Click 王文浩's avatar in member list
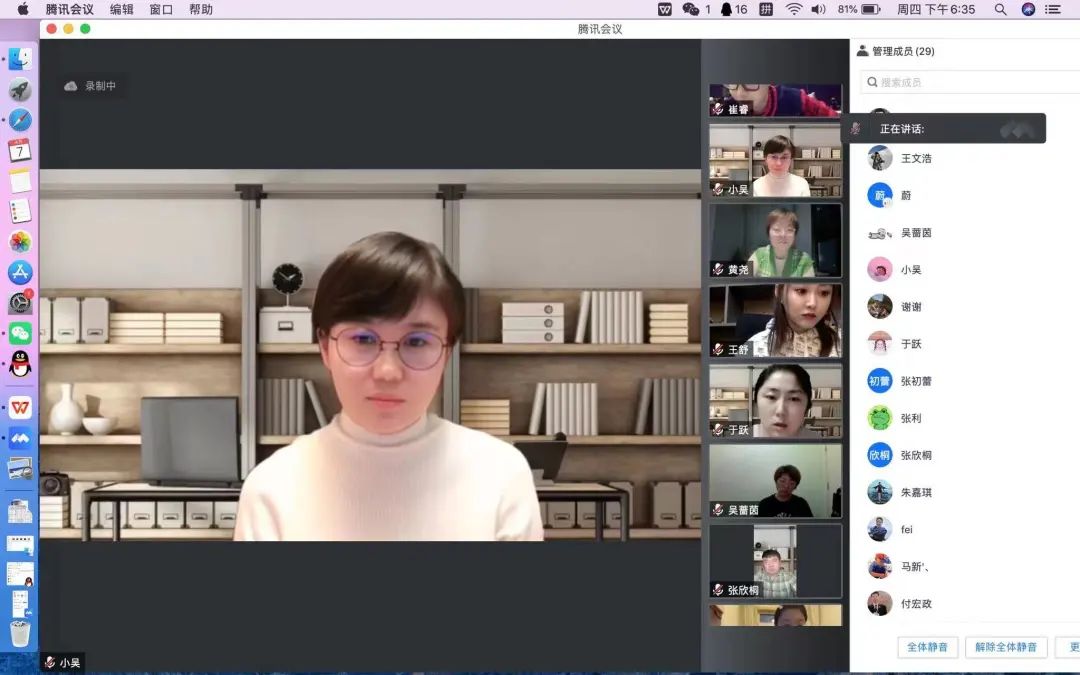This screenshot has height=675, width=1080. (880, 158)
